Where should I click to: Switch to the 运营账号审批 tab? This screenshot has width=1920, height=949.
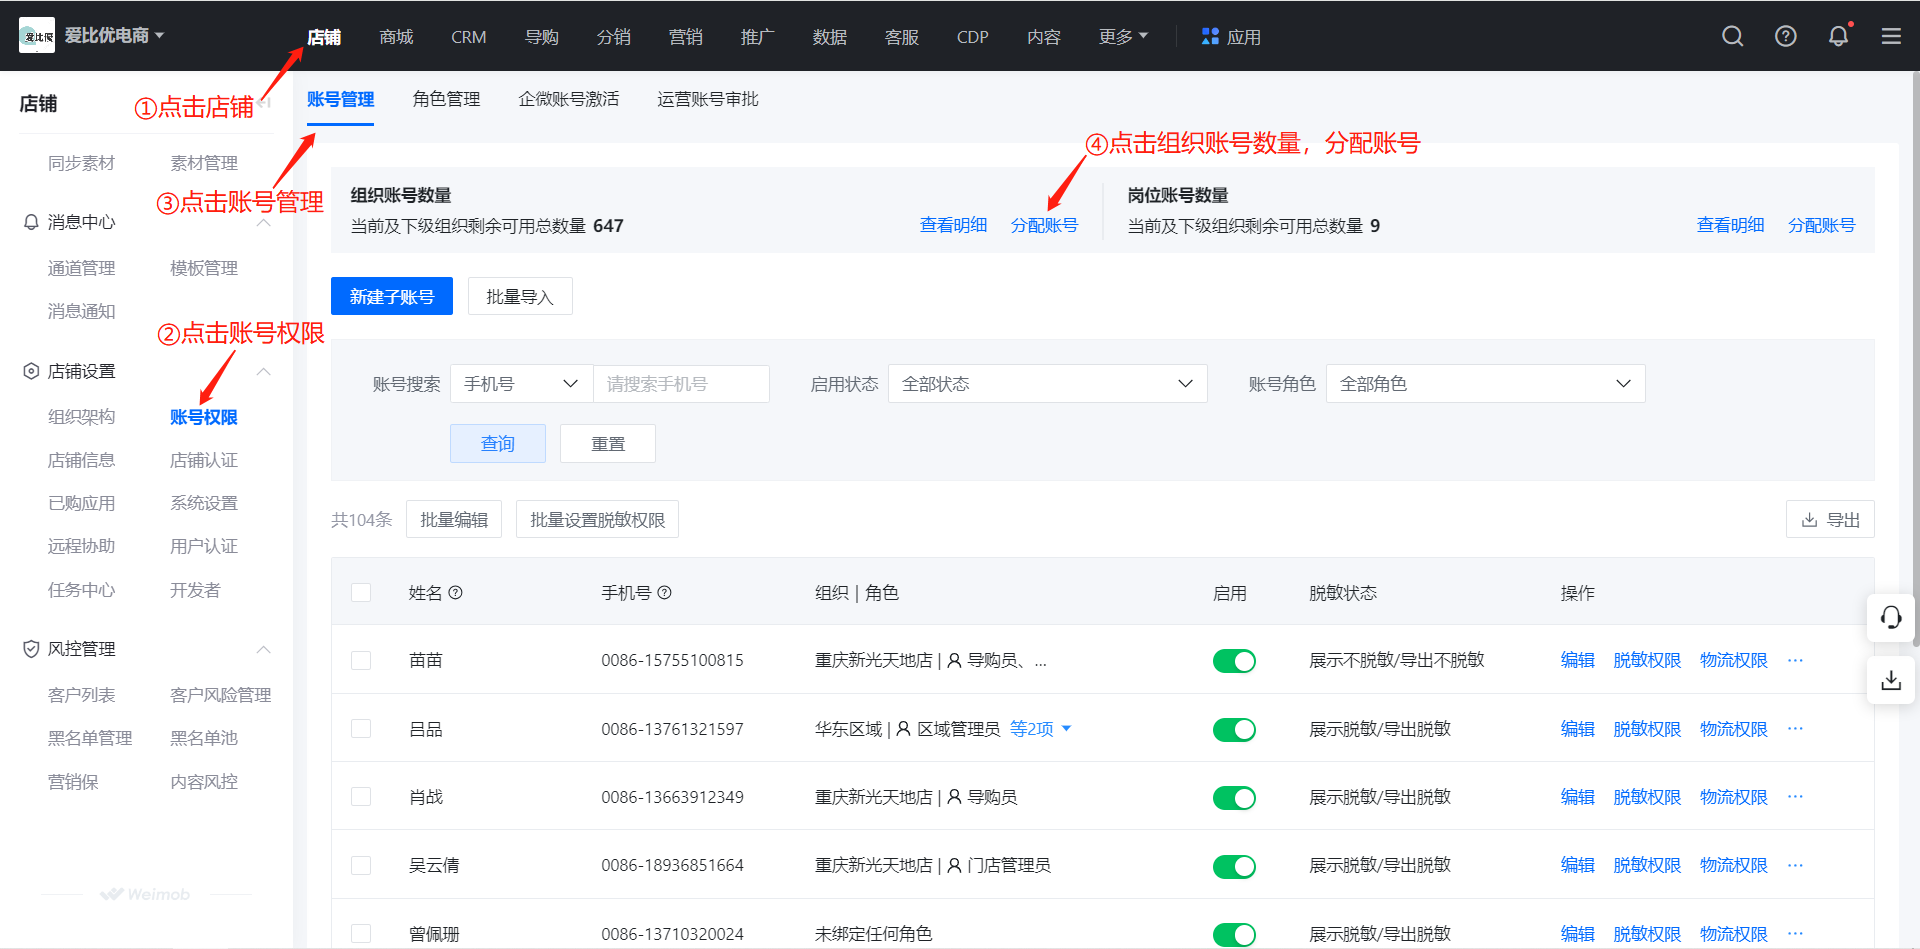pos(707,99)
